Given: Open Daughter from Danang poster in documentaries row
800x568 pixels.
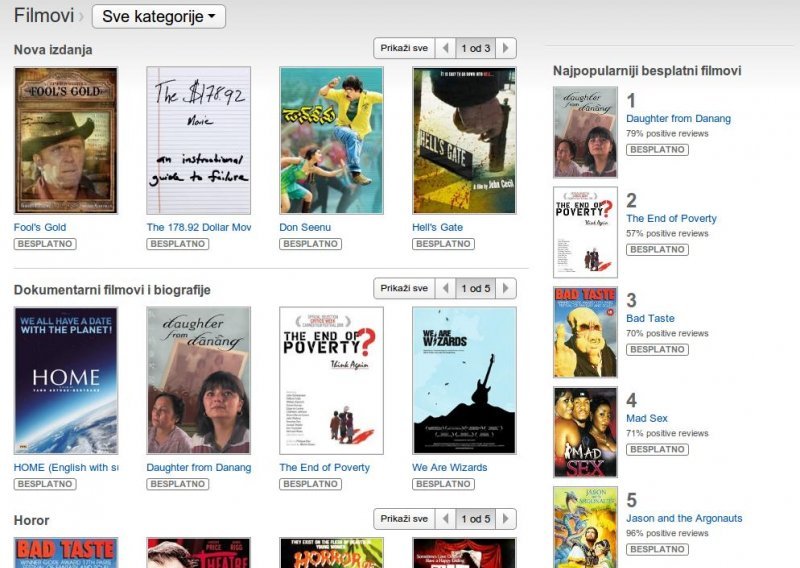Looking at the screenshot, I should coord(198,381).
